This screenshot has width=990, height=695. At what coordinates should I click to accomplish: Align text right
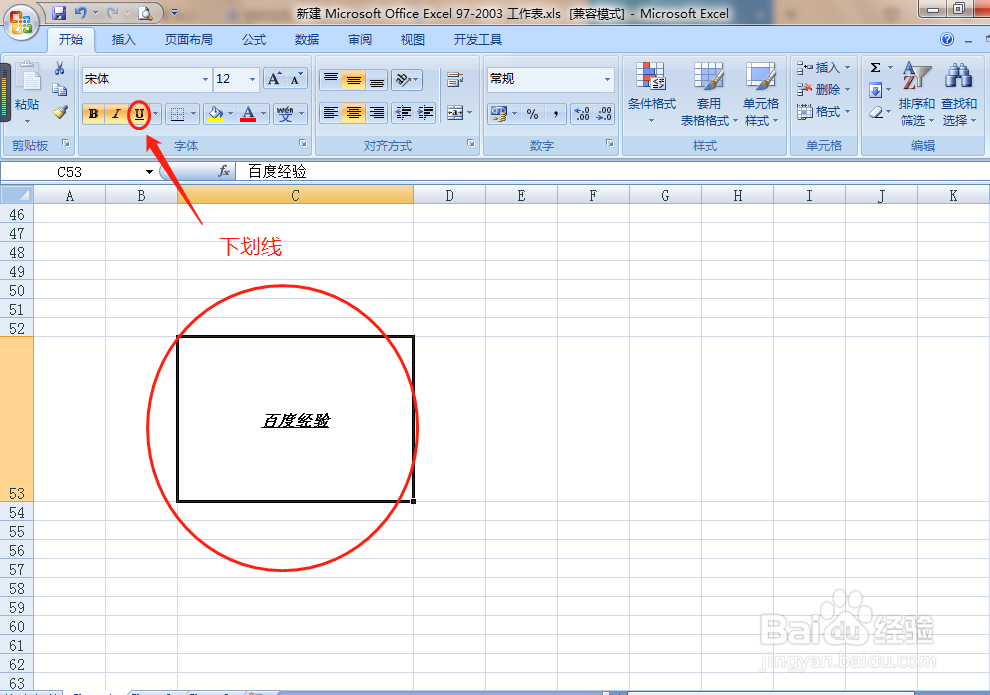376,113
